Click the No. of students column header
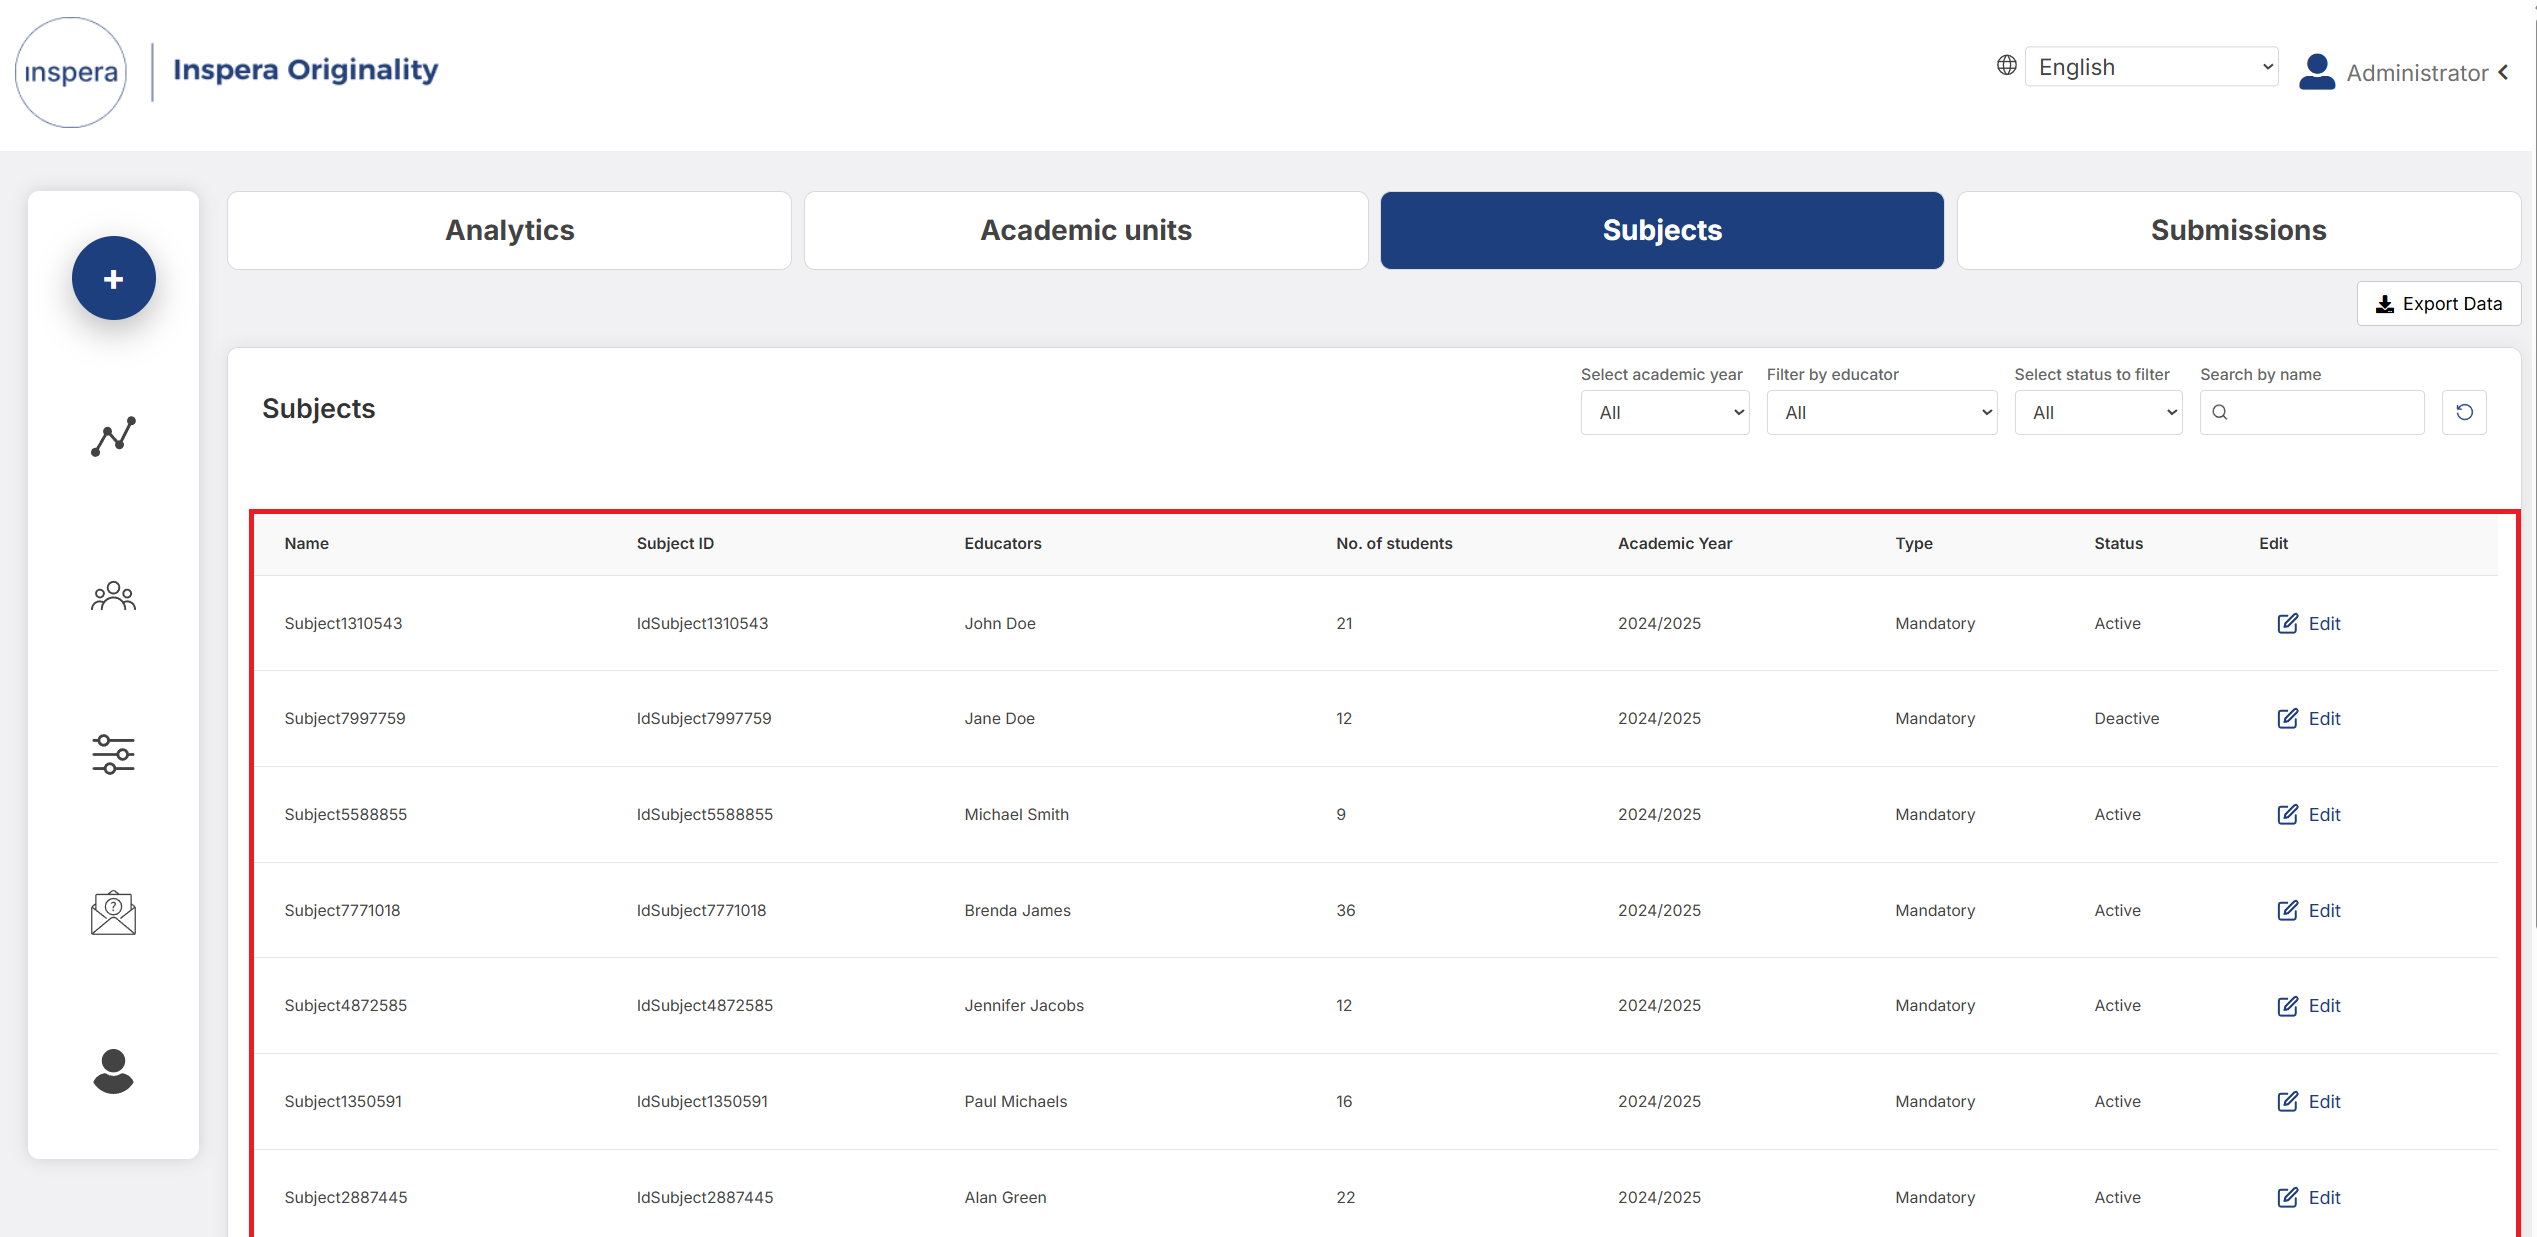The height and width of the screenshot is (1237, 2537). tap(1394, 543)
